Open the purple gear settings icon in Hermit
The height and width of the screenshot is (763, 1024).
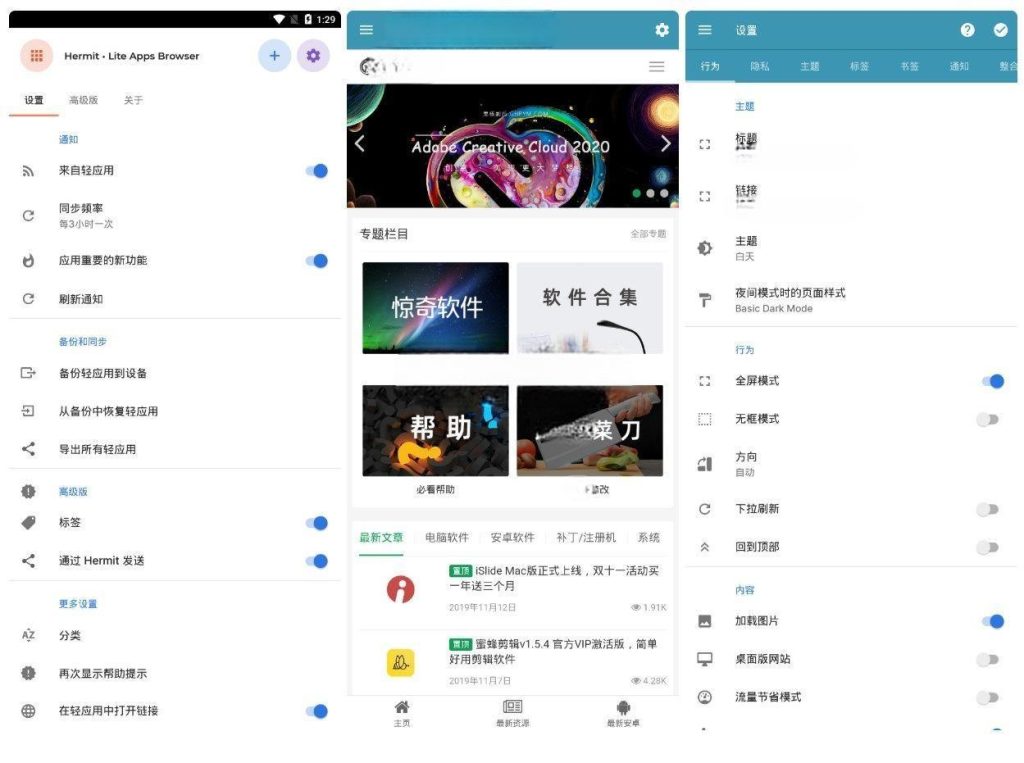click(x=313, y=56)
